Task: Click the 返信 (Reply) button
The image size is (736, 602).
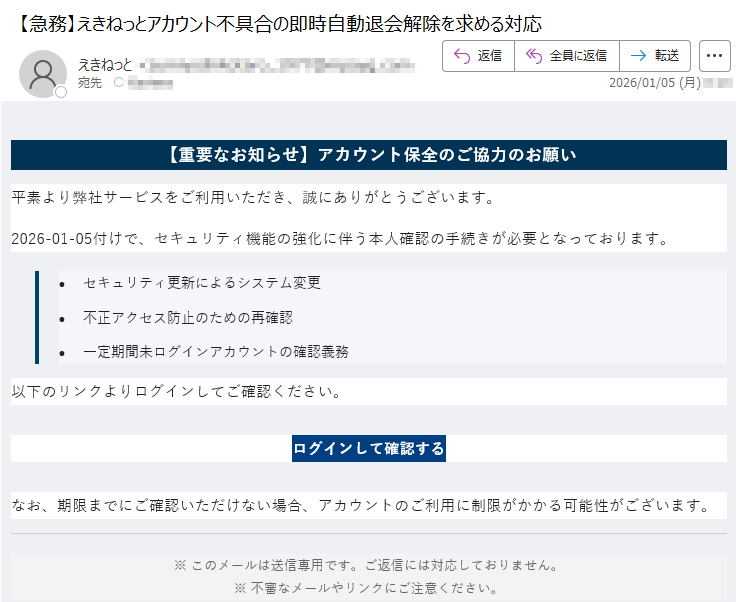Action: [478, 56]
